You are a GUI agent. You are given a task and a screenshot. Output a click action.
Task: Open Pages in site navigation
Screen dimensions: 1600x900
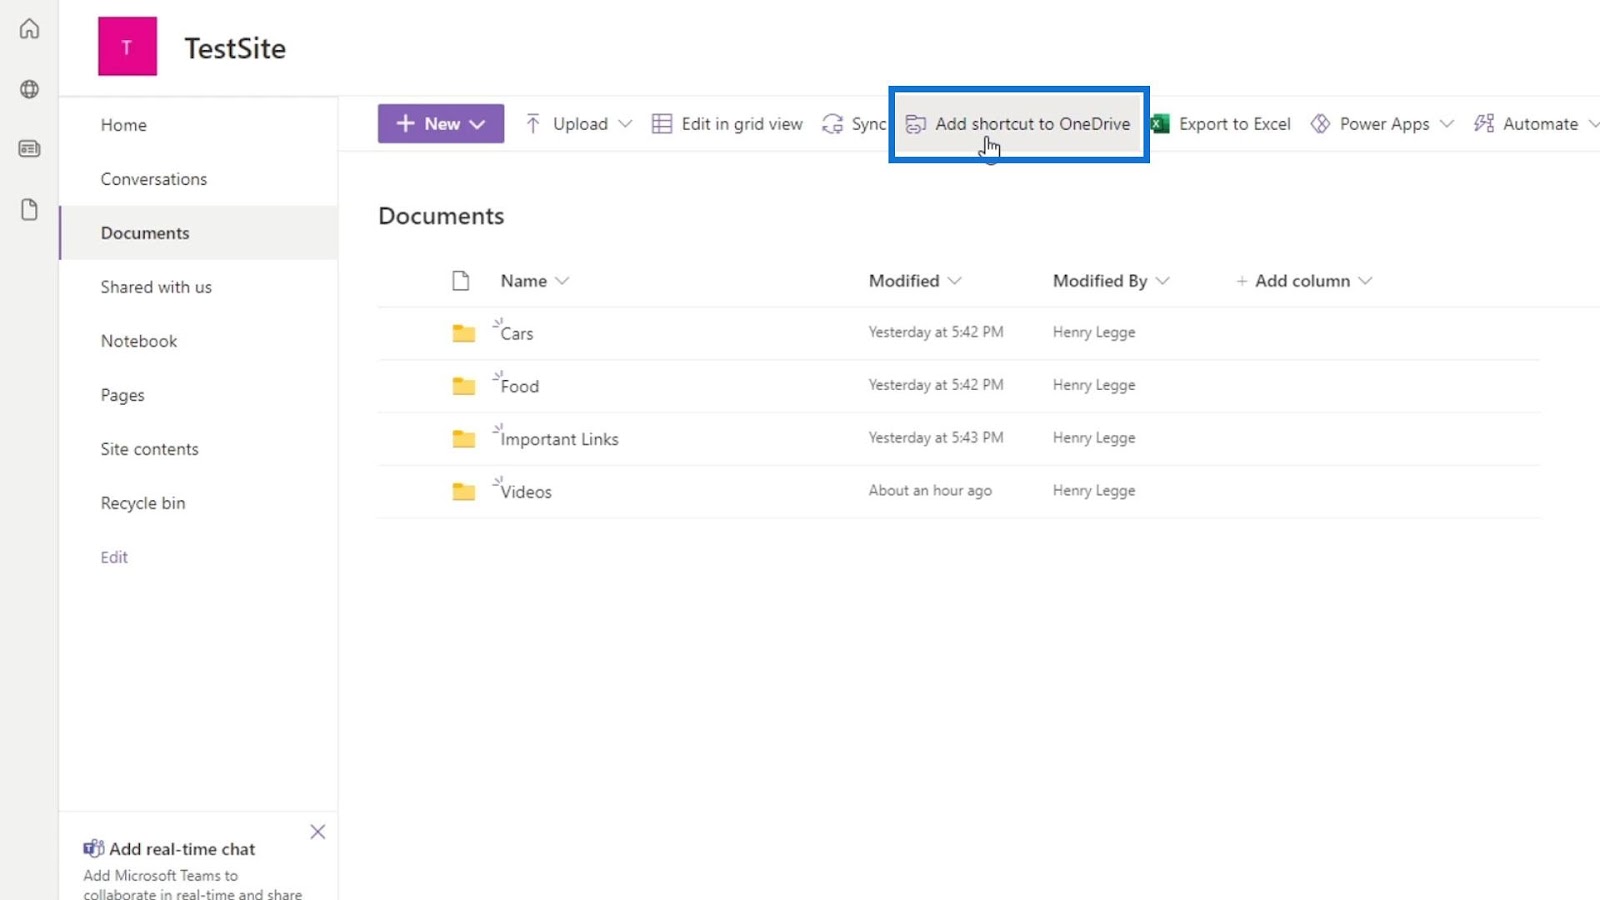tap(122, 395)
